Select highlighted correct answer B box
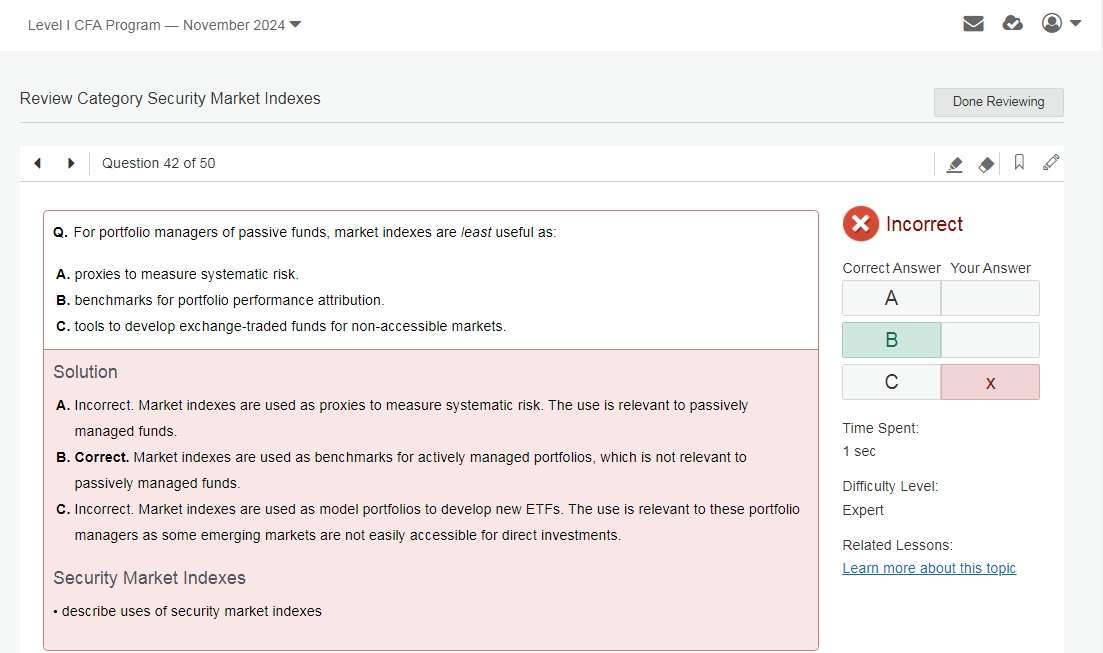 coord(891,340)
